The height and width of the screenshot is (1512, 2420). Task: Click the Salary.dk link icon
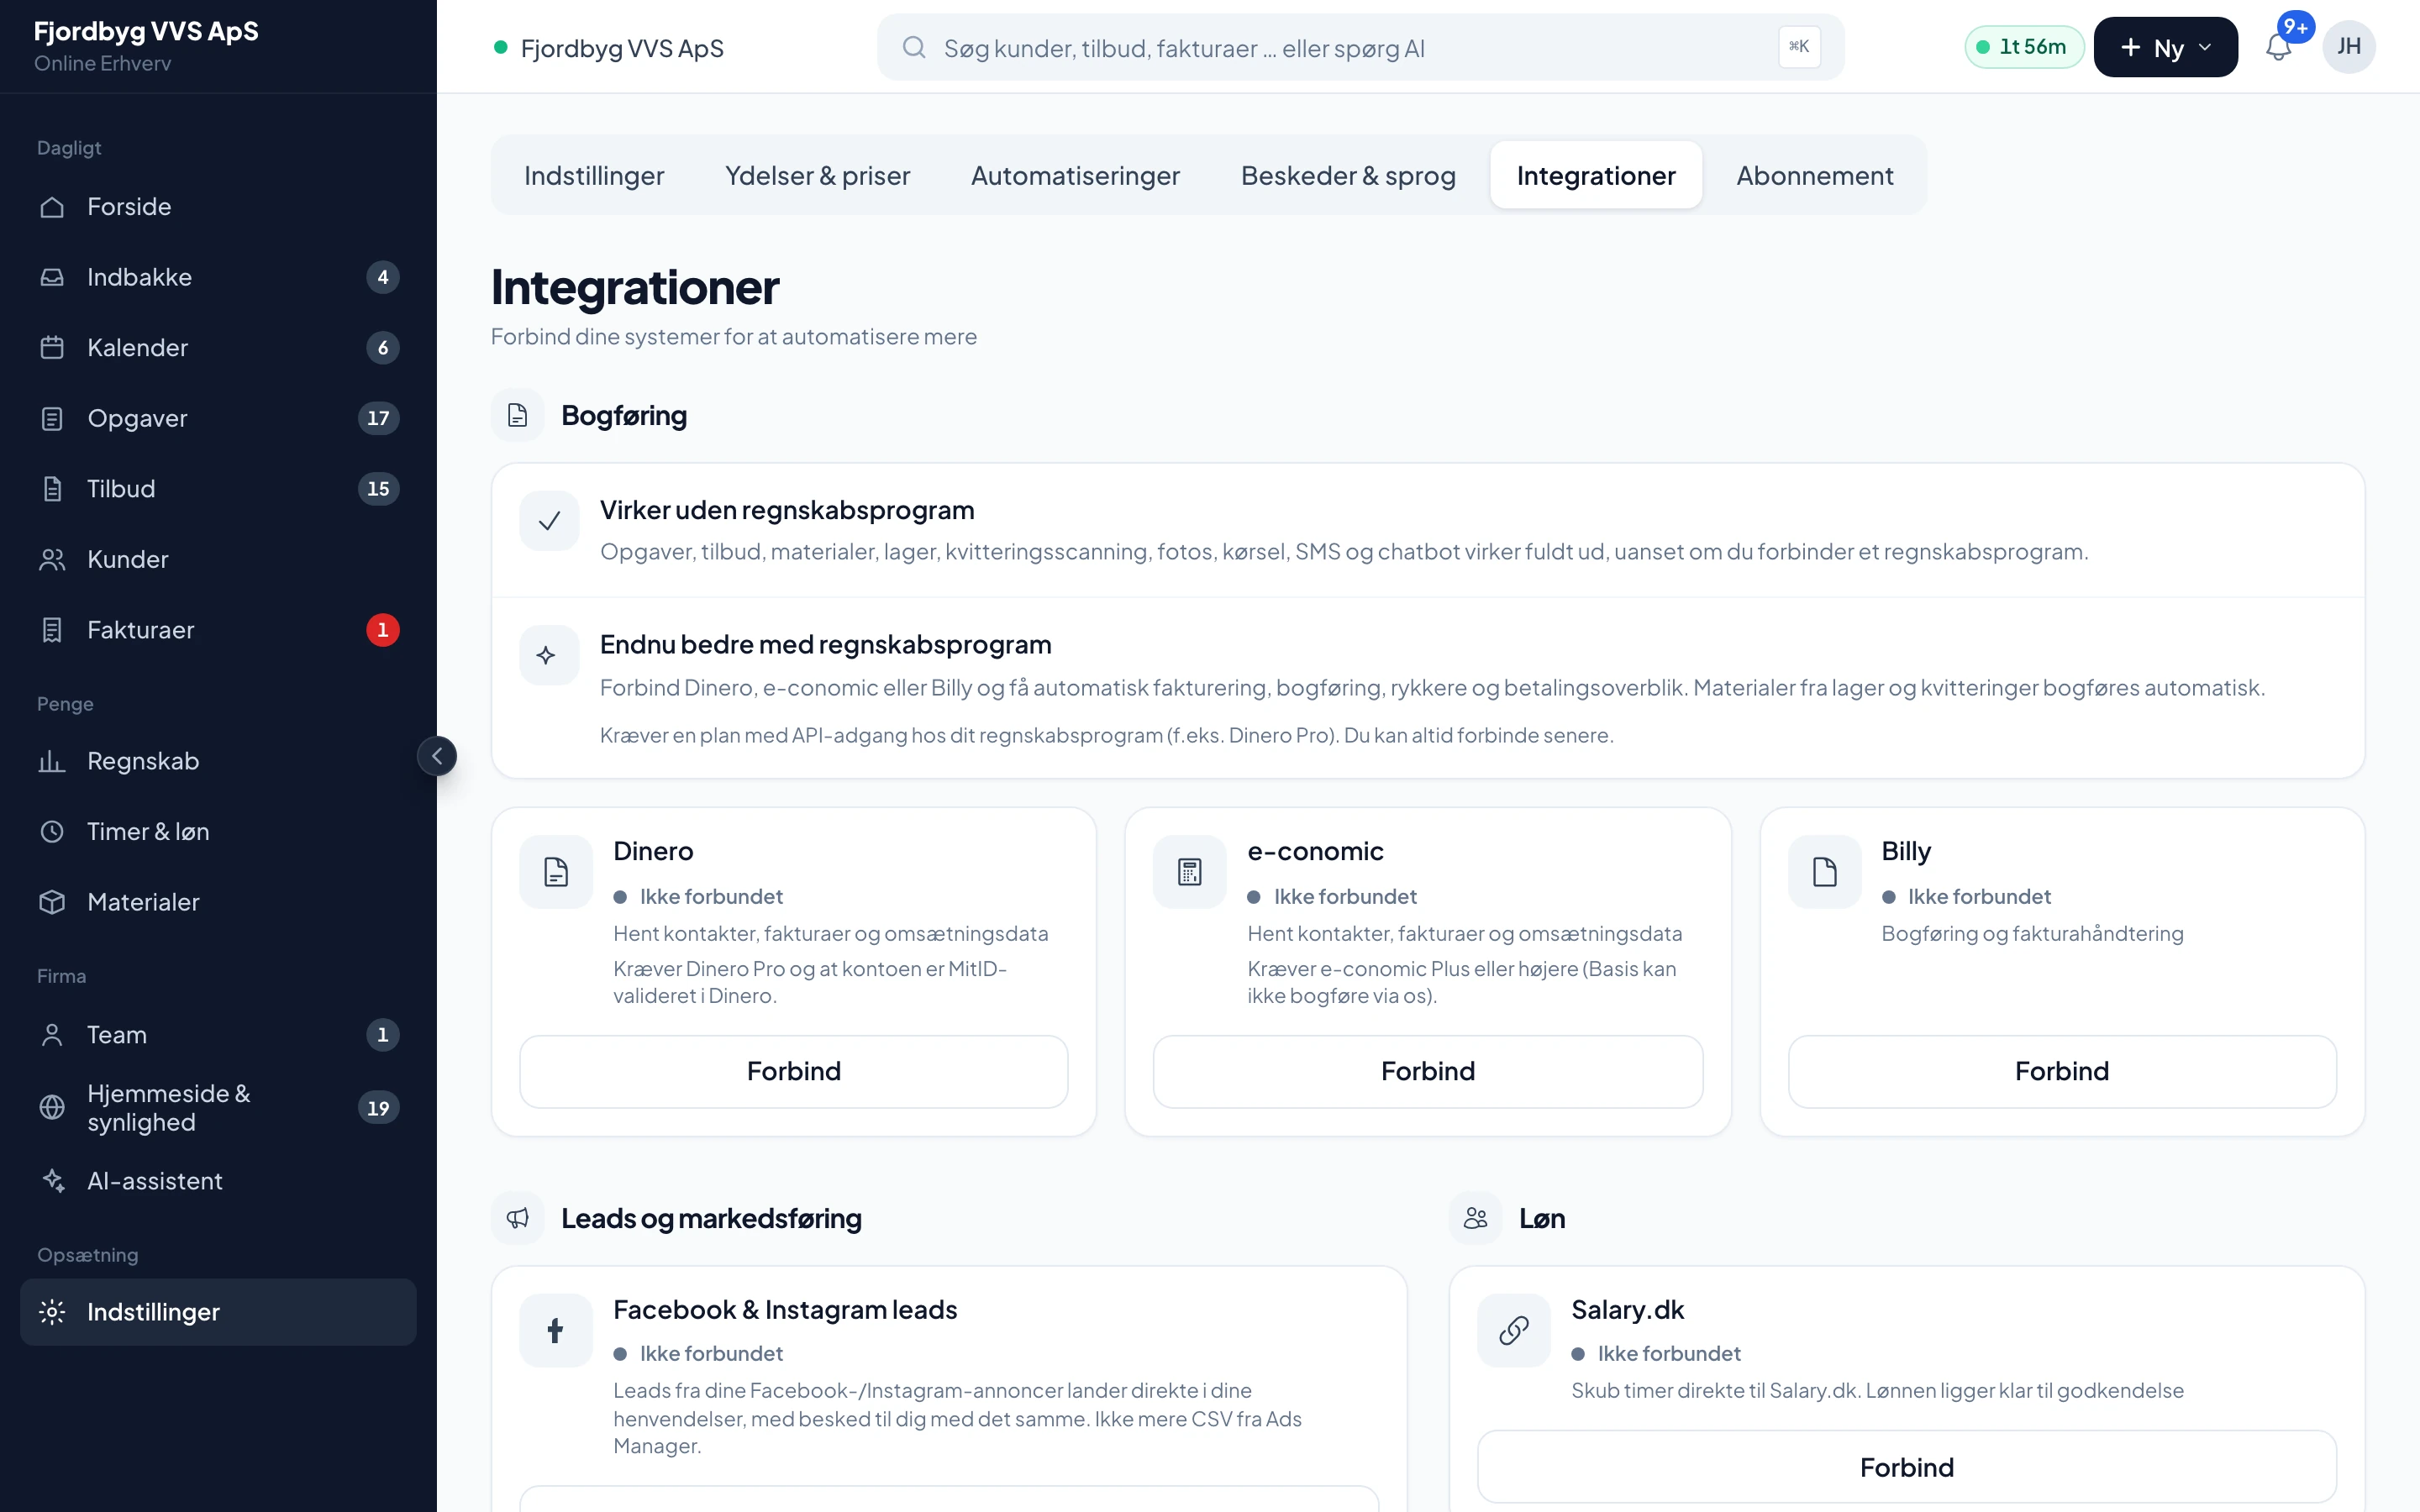click(1514, 1330)
